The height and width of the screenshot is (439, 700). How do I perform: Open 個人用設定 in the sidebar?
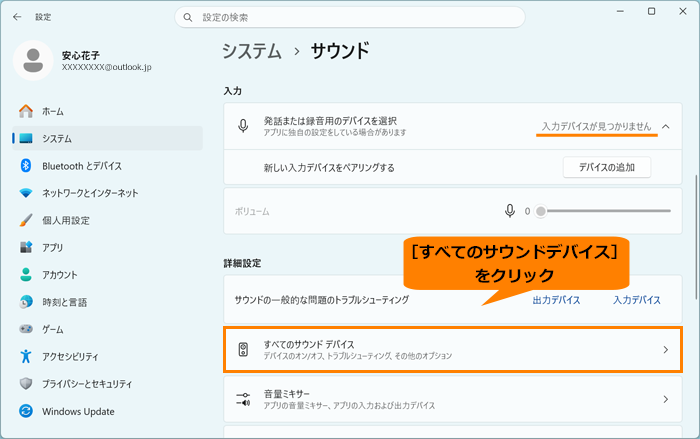pyautogui.click(x=107, y=220)
